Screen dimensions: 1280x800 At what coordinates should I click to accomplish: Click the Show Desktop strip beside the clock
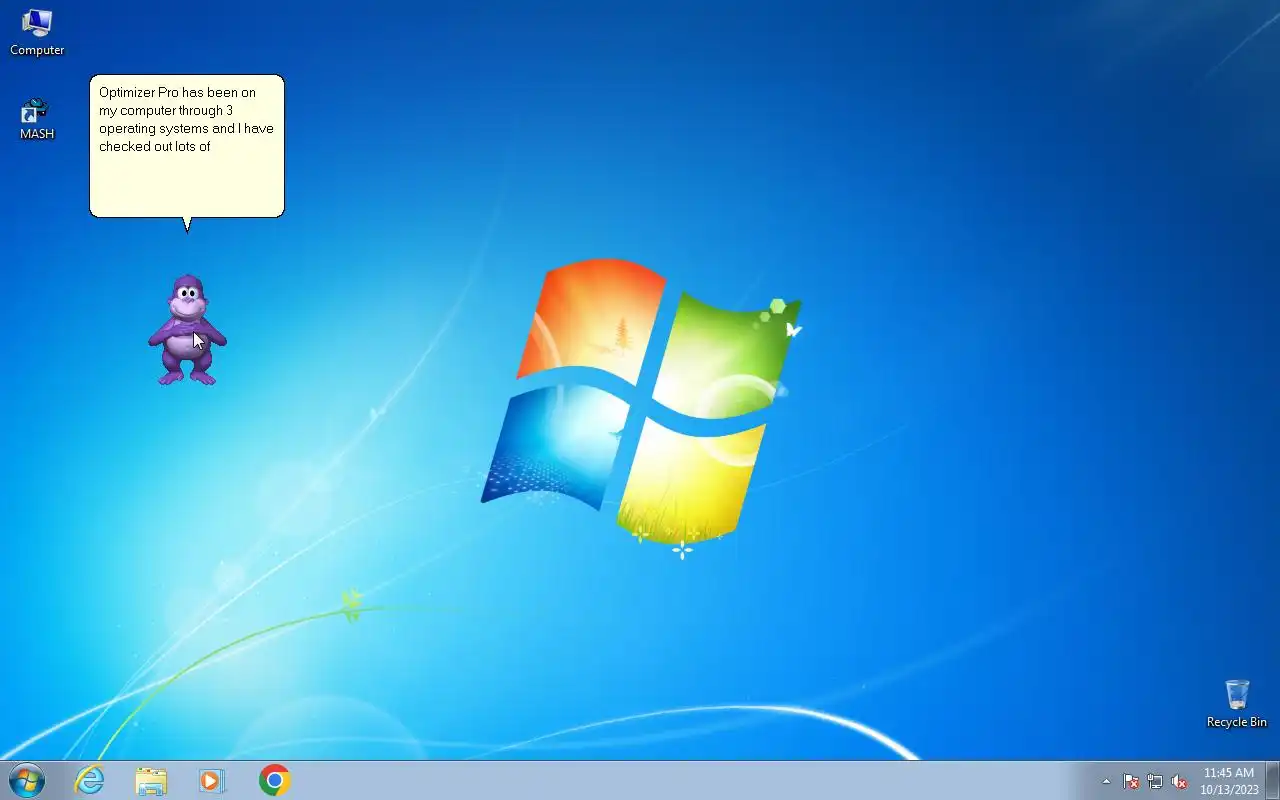[1272, 780]
